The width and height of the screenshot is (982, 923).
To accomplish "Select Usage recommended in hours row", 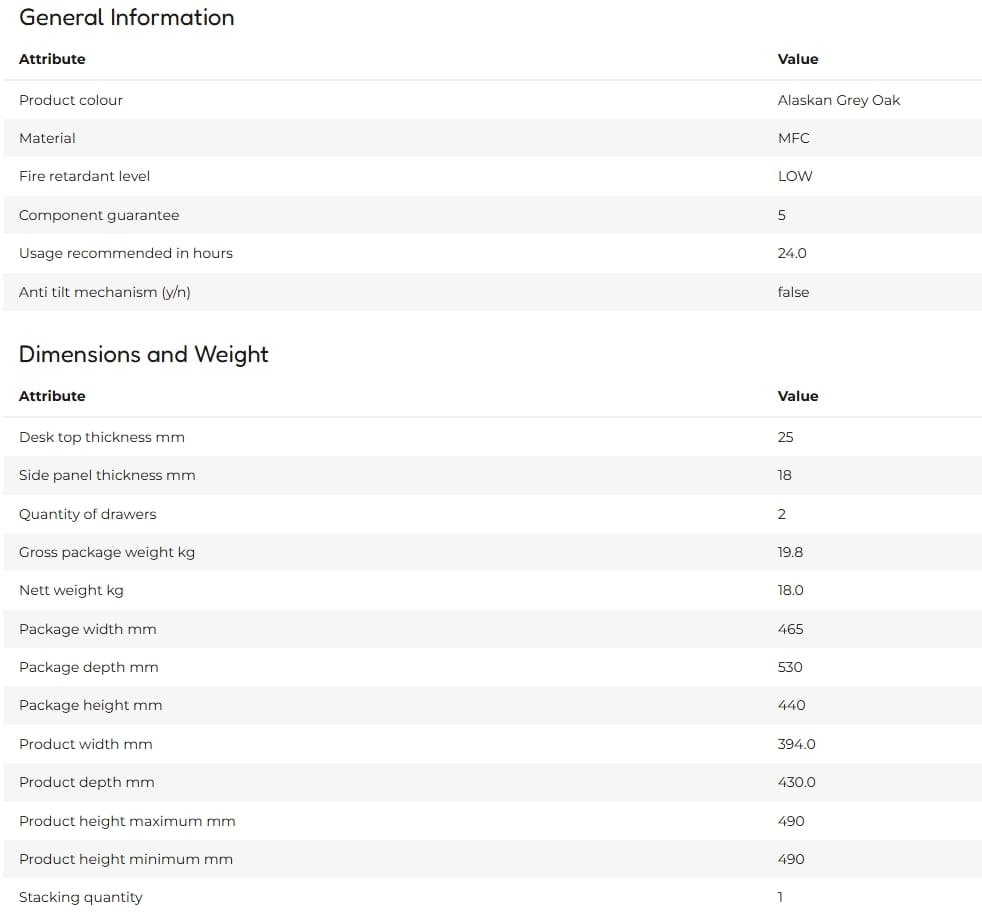I will (x=492, y=254).
